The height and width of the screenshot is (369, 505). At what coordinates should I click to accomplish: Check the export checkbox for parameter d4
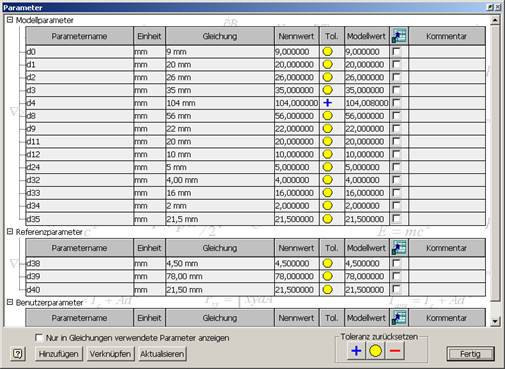coord(396,103)
